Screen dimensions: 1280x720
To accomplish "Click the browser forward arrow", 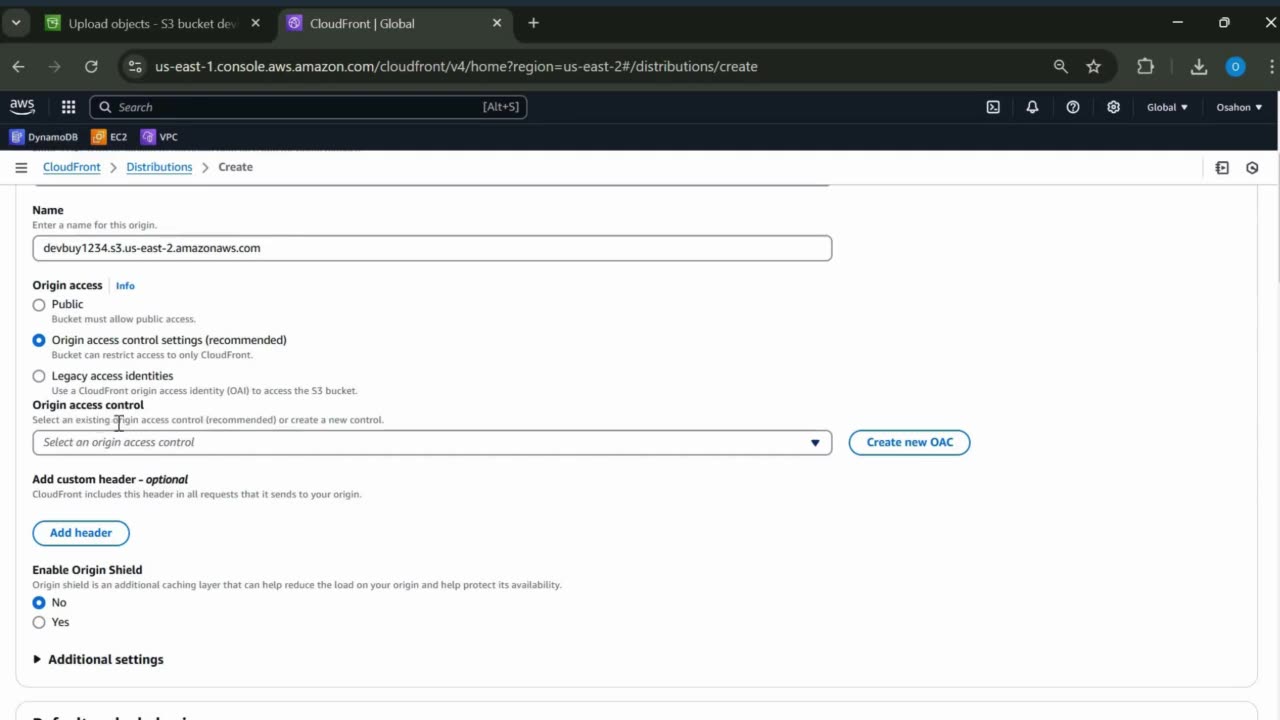I will pos(55,66).
